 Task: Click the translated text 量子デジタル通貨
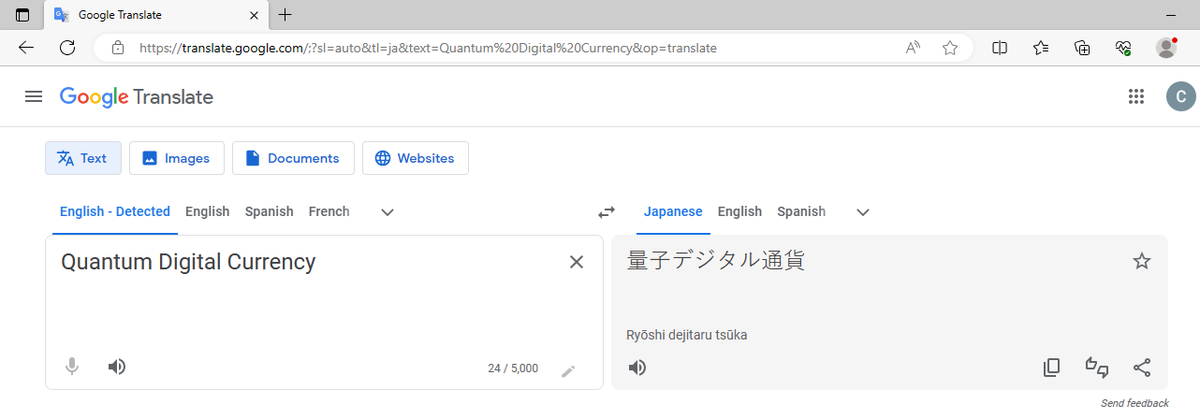[x=716, y=261]
